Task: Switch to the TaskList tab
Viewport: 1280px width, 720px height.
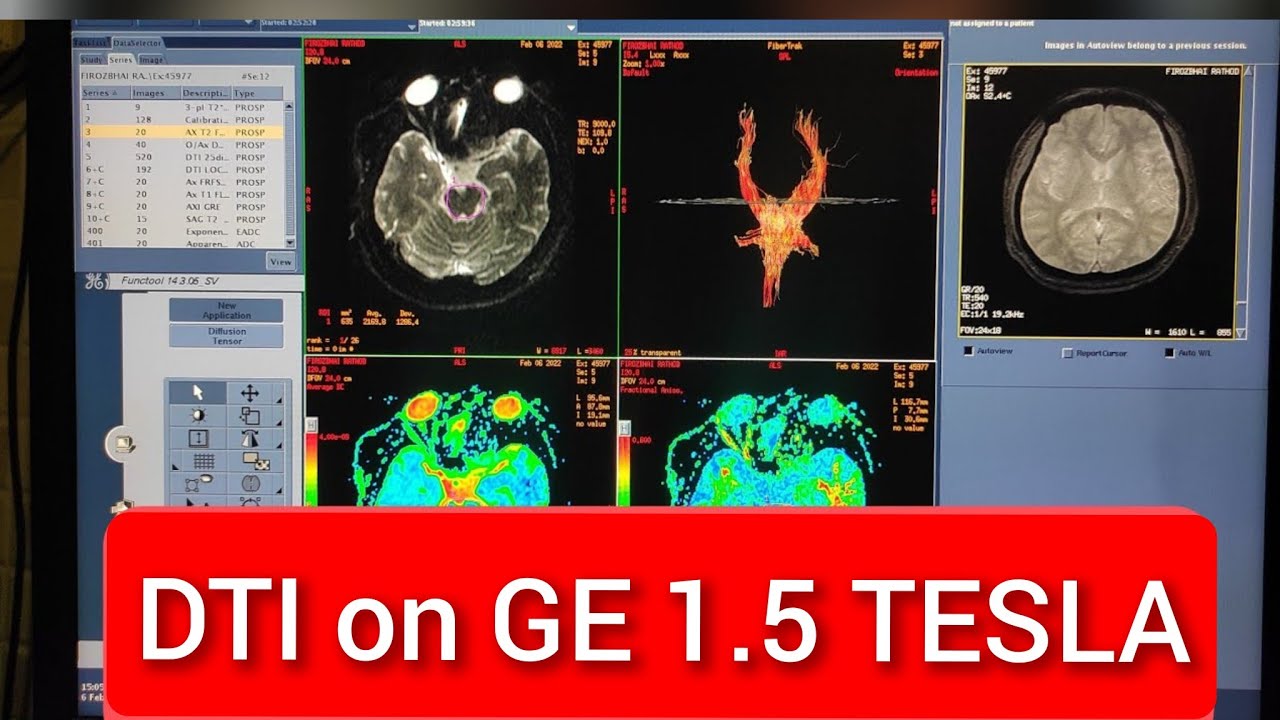Action: 91,43
